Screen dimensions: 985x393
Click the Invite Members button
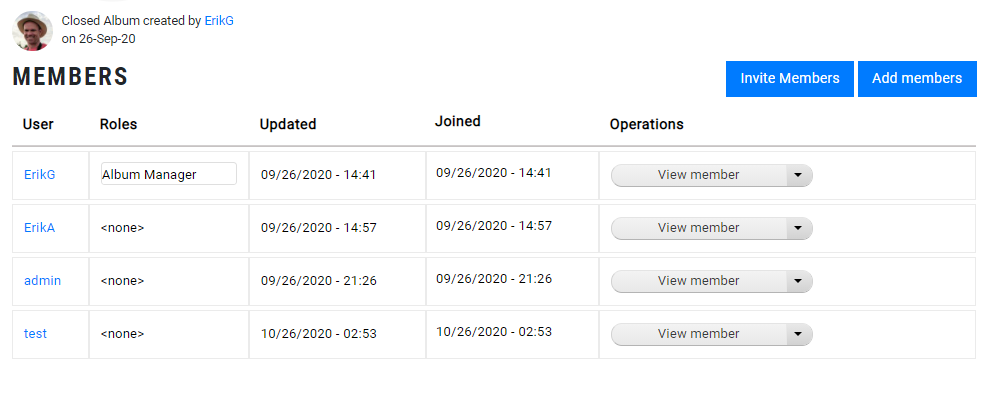790,78
